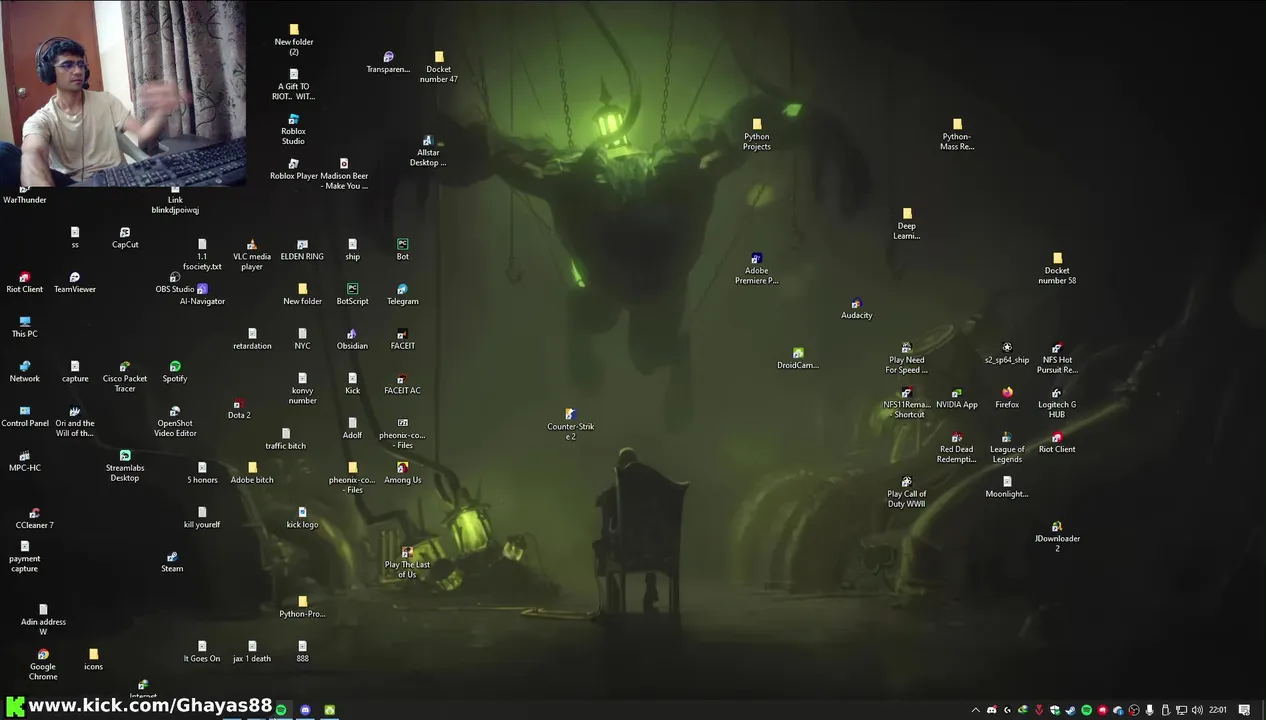
Task: Open the jax 1 death file
Action: pos(252,652)
